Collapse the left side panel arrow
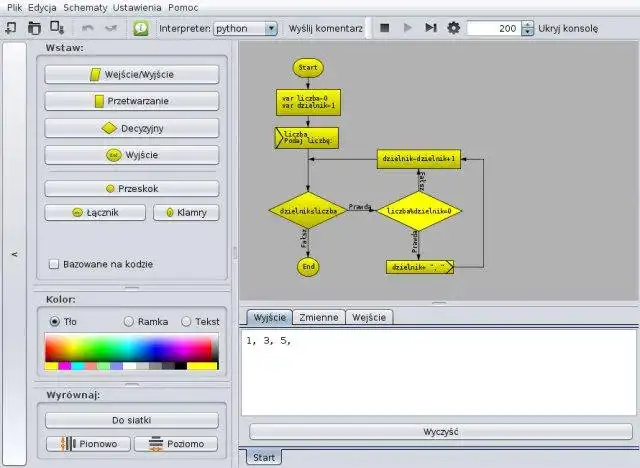 point(15,254)
